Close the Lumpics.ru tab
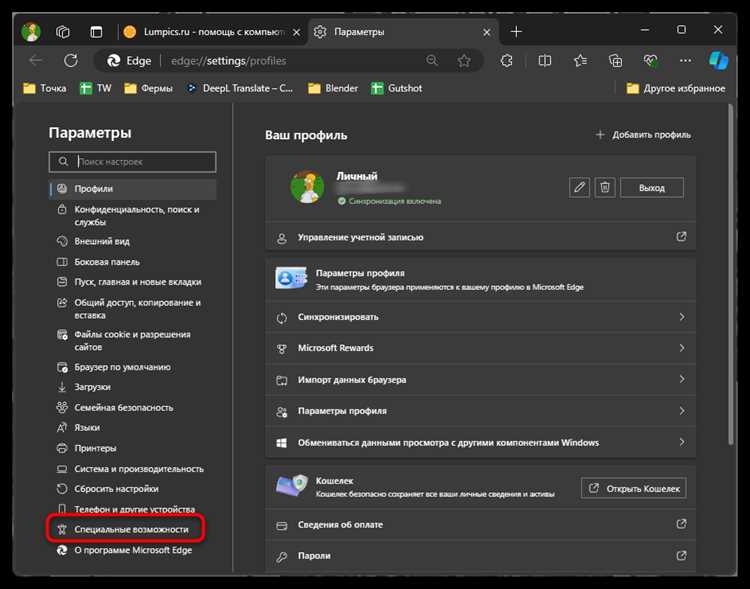Image resolution: width=750 pixels, height=589 pixels. pyautogui.click(x=297, y=32)
